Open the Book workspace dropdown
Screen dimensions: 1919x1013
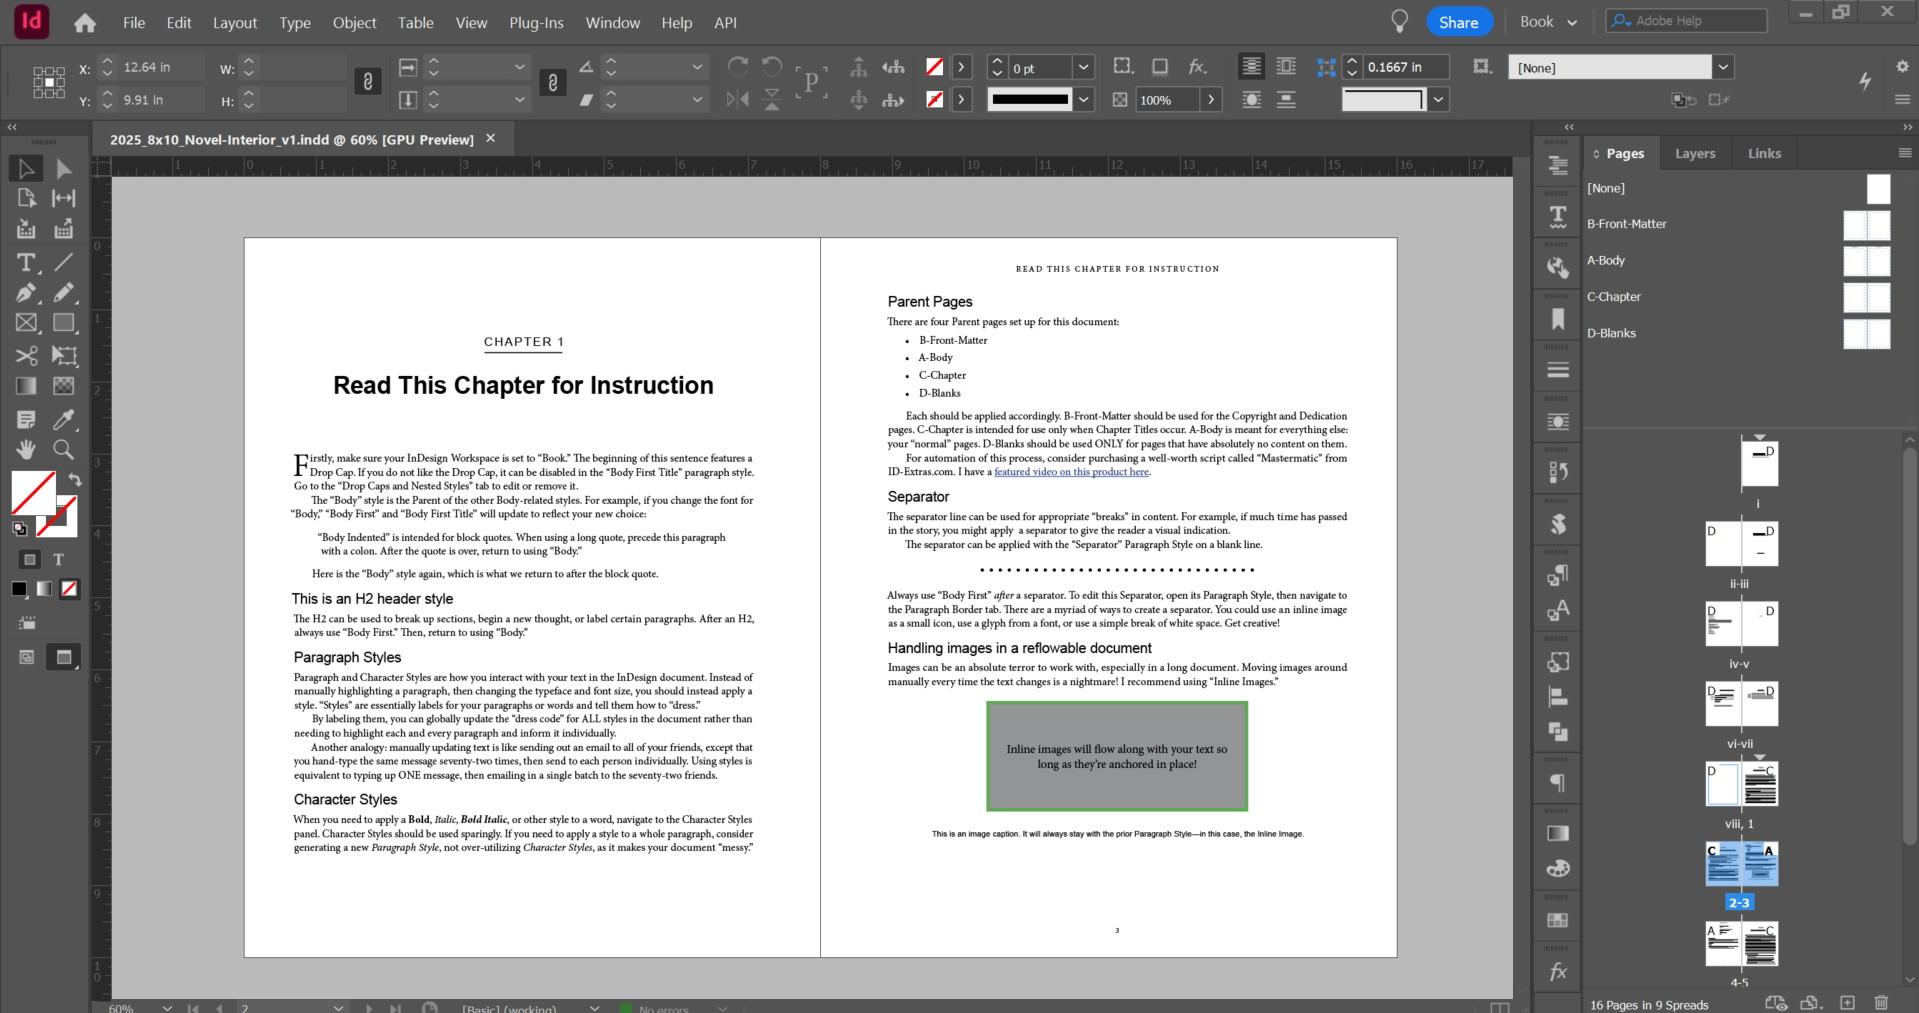click(1548, 22)
